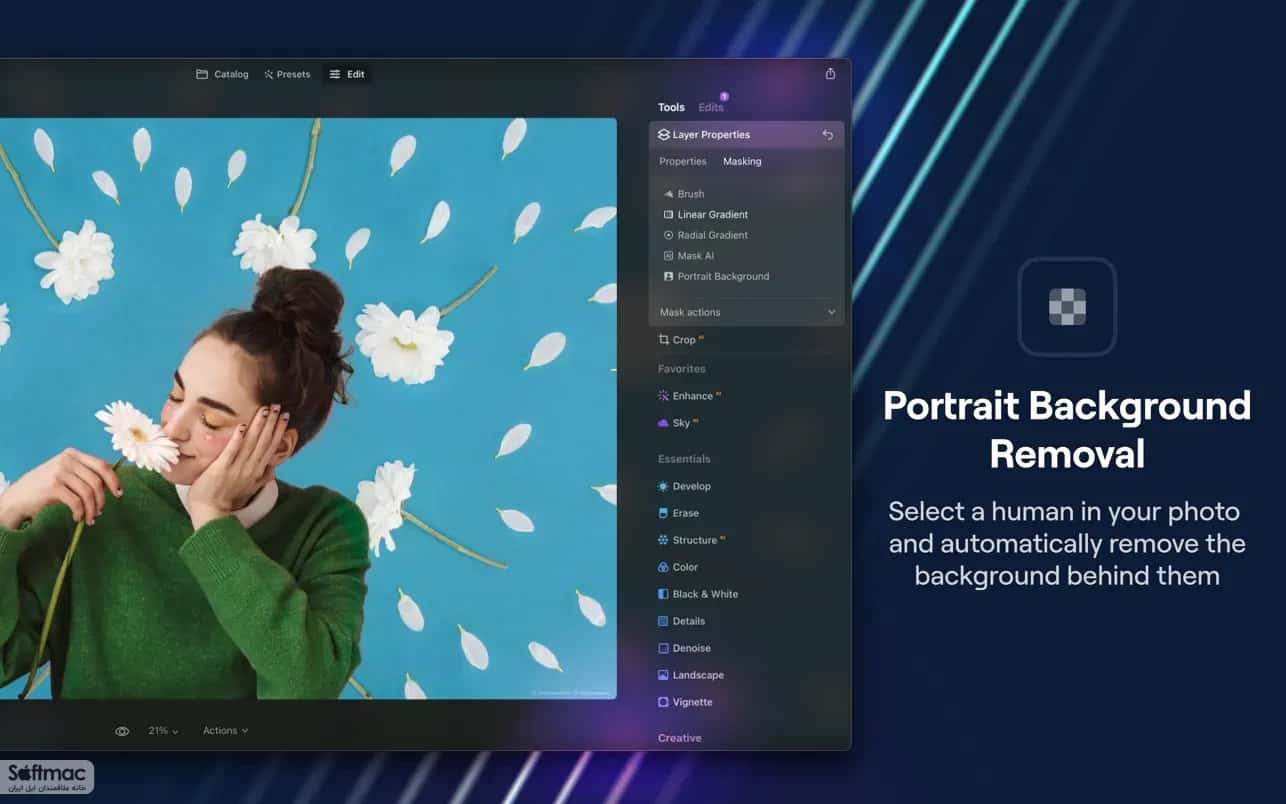Open the Structure AI tool
The width and height of the screenshot is (1286, 804).
[x=691, y=540]
